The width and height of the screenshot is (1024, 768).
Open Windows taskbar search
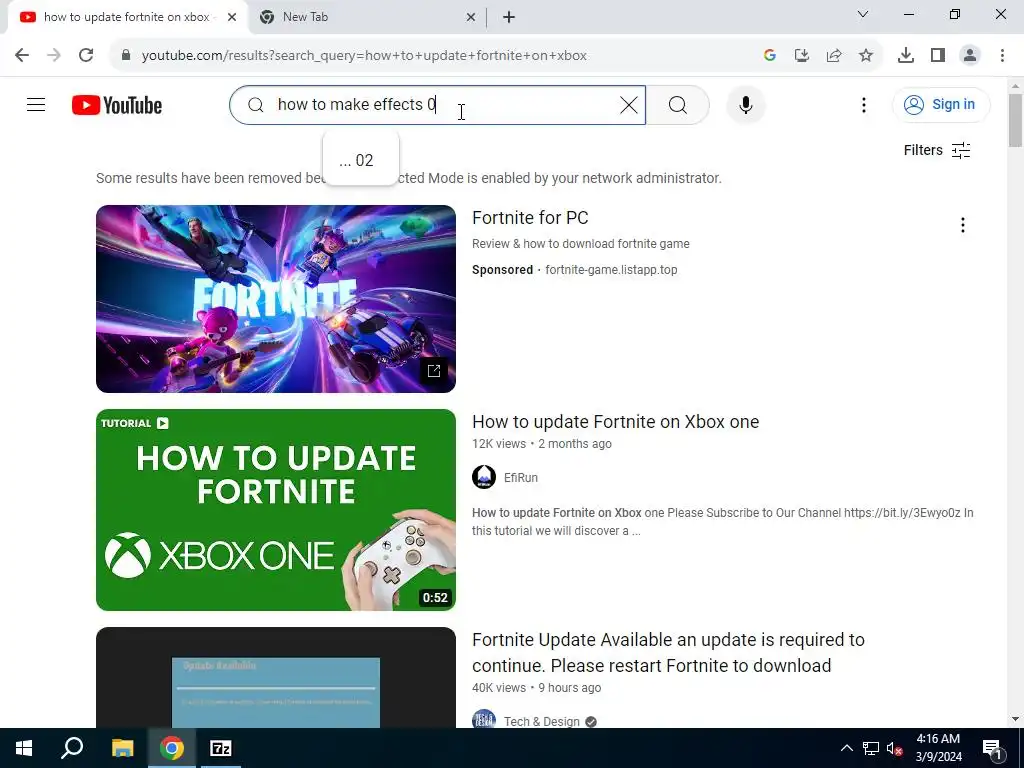(x=72, y=748)
